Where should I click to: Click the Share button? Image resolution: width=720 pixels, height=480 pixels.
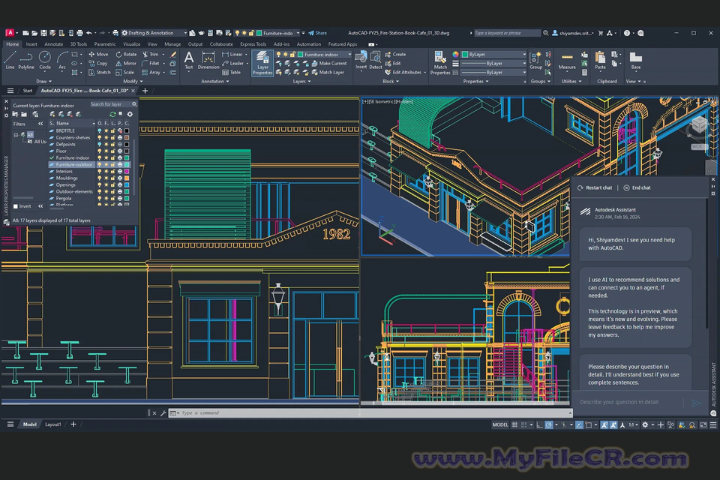318,33
